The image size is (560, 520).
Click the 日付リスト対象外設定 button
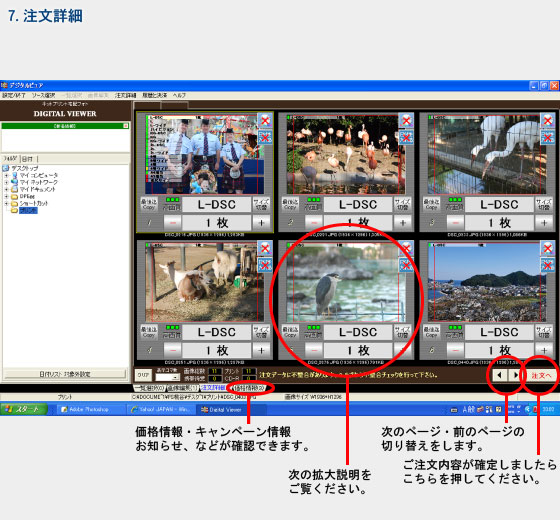65,374
